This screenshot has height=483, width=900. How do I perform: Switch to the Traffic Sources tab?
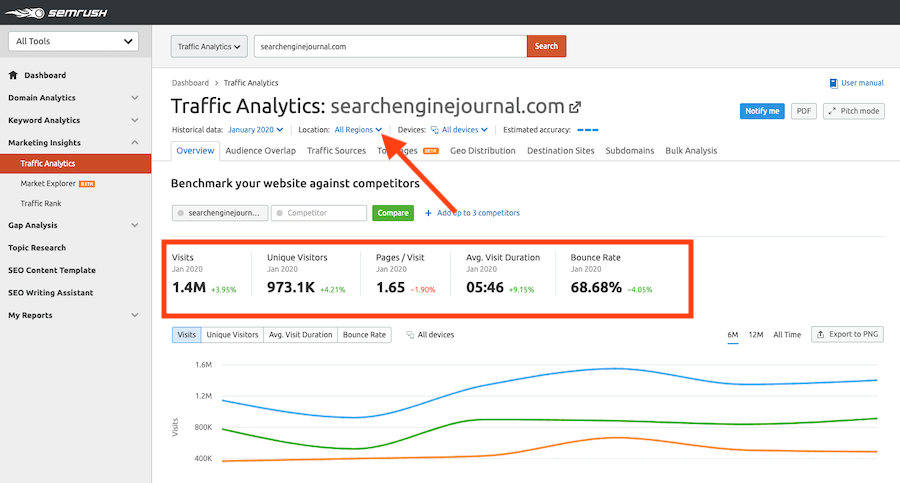tap(336, 150)
